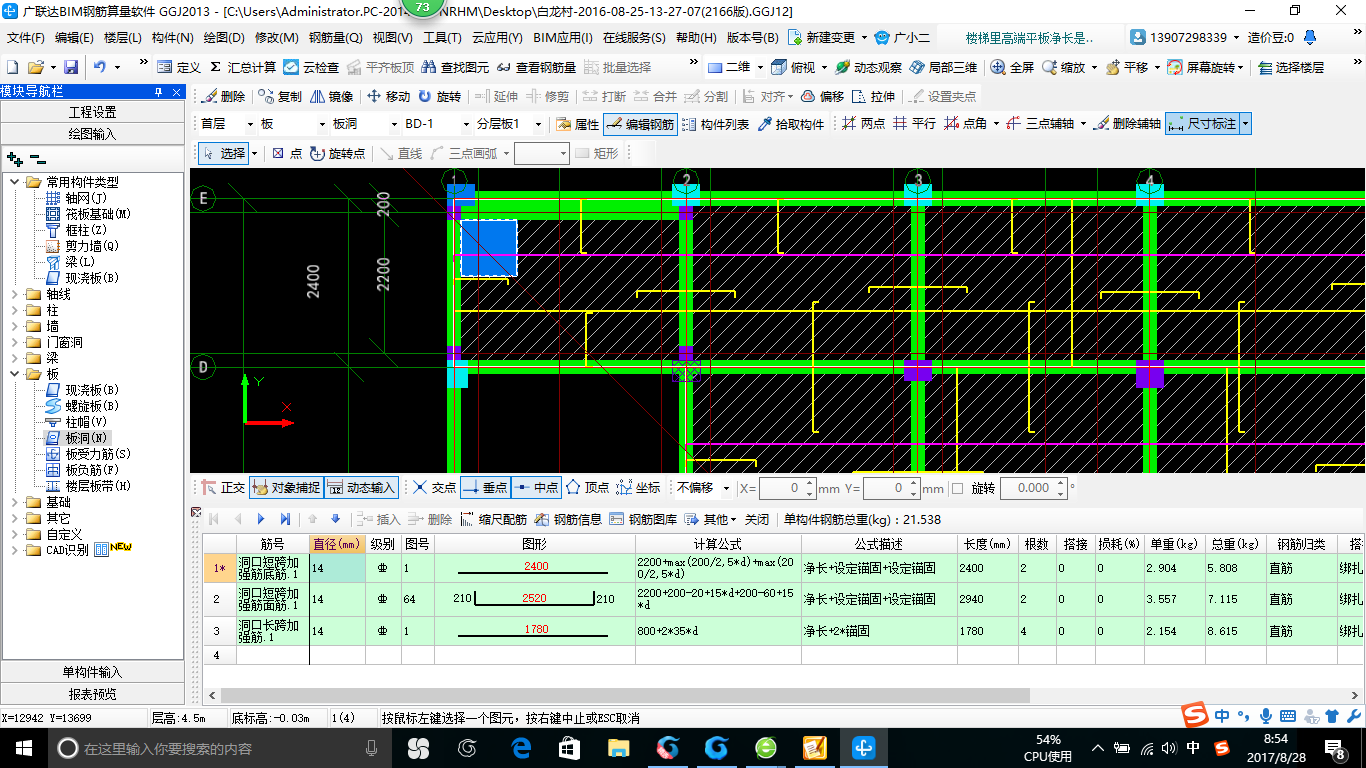Viewport: 1366px width, 768px height.
Task: Select the 移动 move tool
Action: click(x=389, y=96)
